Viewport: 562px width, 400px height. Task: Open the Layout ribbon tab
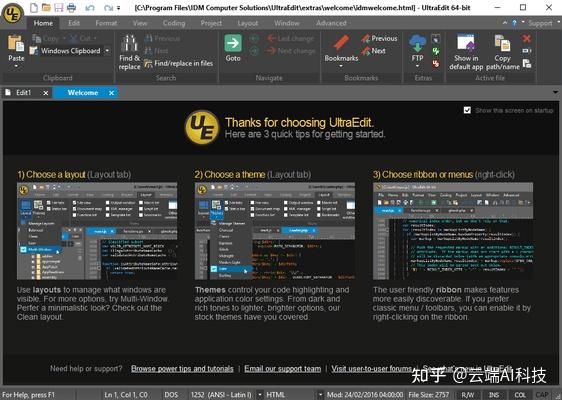tap(248, 23)
